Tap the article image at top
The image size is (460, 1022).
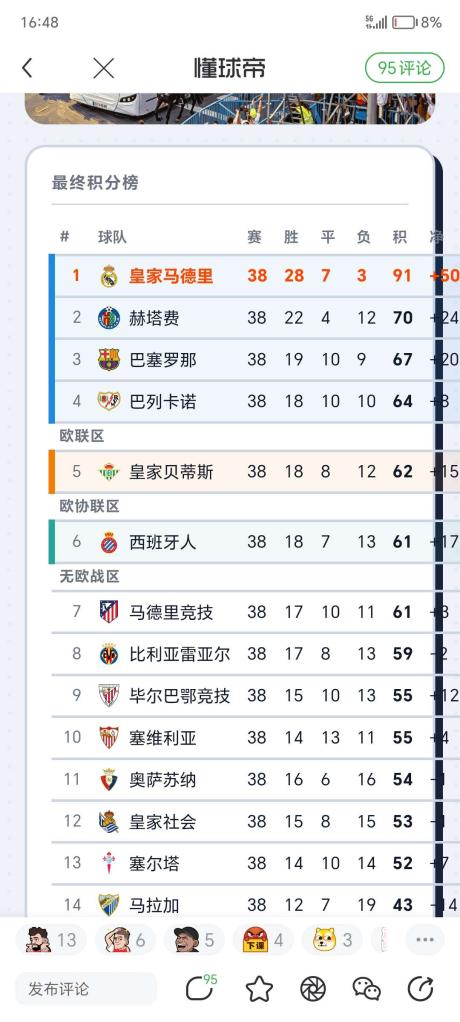pos(230,108)
